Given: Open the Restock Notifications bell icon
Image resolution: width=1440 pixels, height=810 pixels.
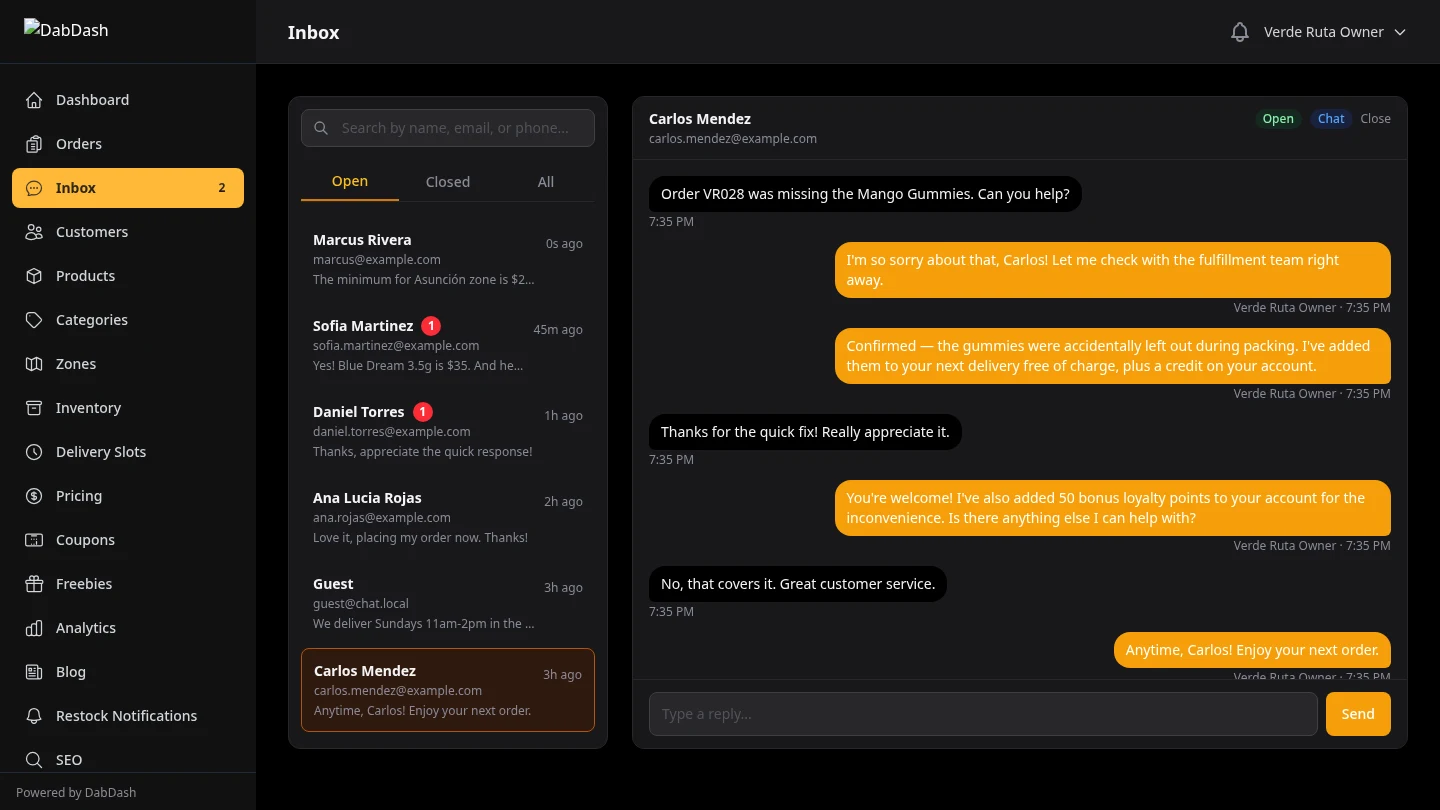Looking at the screenshot, I should click(x=33, y=715).
